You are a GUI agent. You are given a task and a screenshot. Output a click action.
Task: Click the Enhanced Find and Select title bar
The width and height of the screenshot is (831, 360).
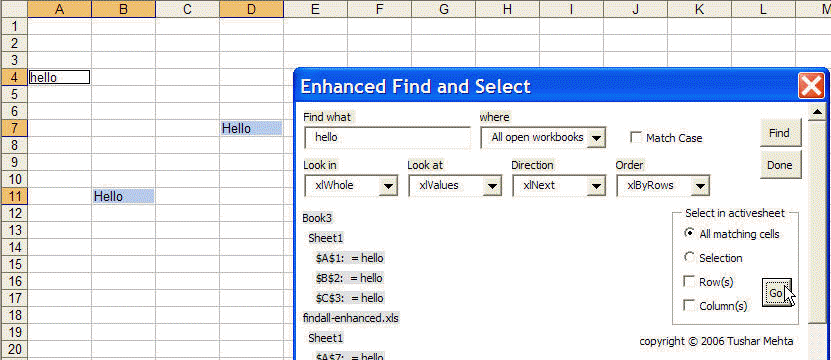click(x=546, y=86)
